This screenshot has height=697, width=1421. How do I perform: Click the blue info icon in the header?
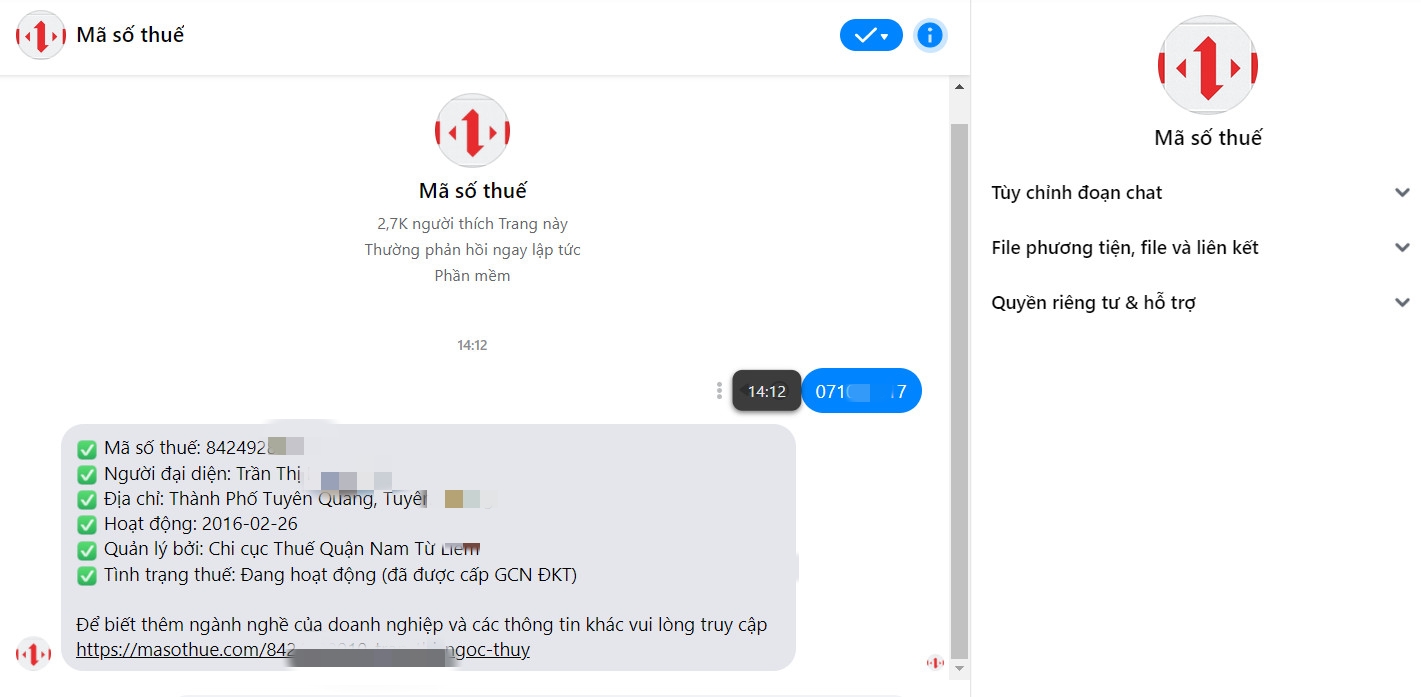tap(930, 36)
